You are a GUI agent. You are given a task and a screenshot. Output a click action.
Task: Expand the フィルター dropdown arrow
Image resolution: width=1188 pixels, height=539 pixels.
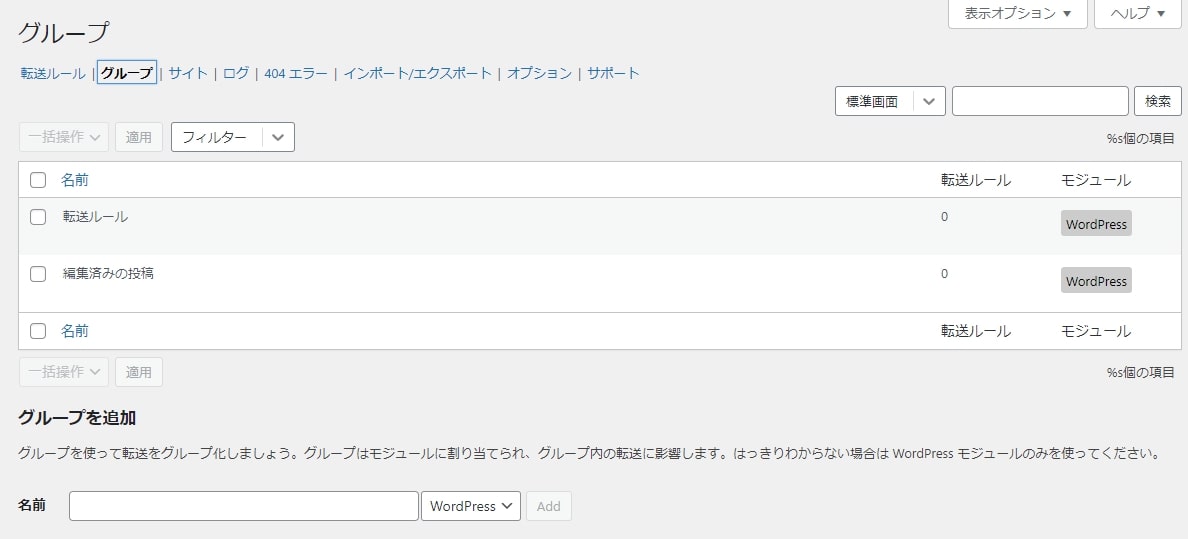coord(278,137)
